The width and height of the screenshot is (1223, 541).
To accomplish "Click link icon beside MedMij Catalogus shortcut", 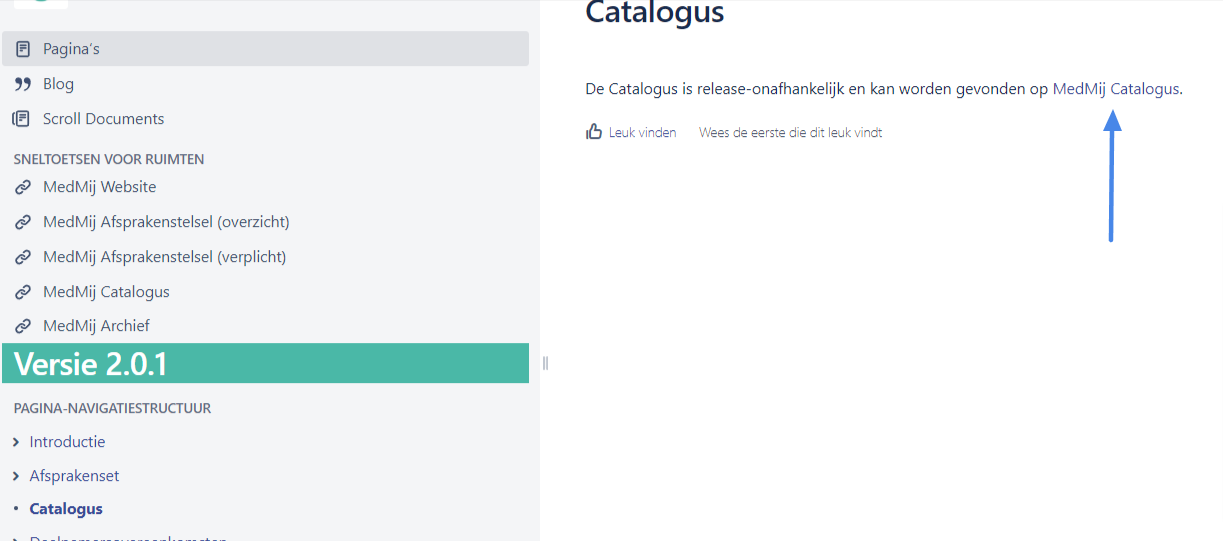I will pos(23,292).
